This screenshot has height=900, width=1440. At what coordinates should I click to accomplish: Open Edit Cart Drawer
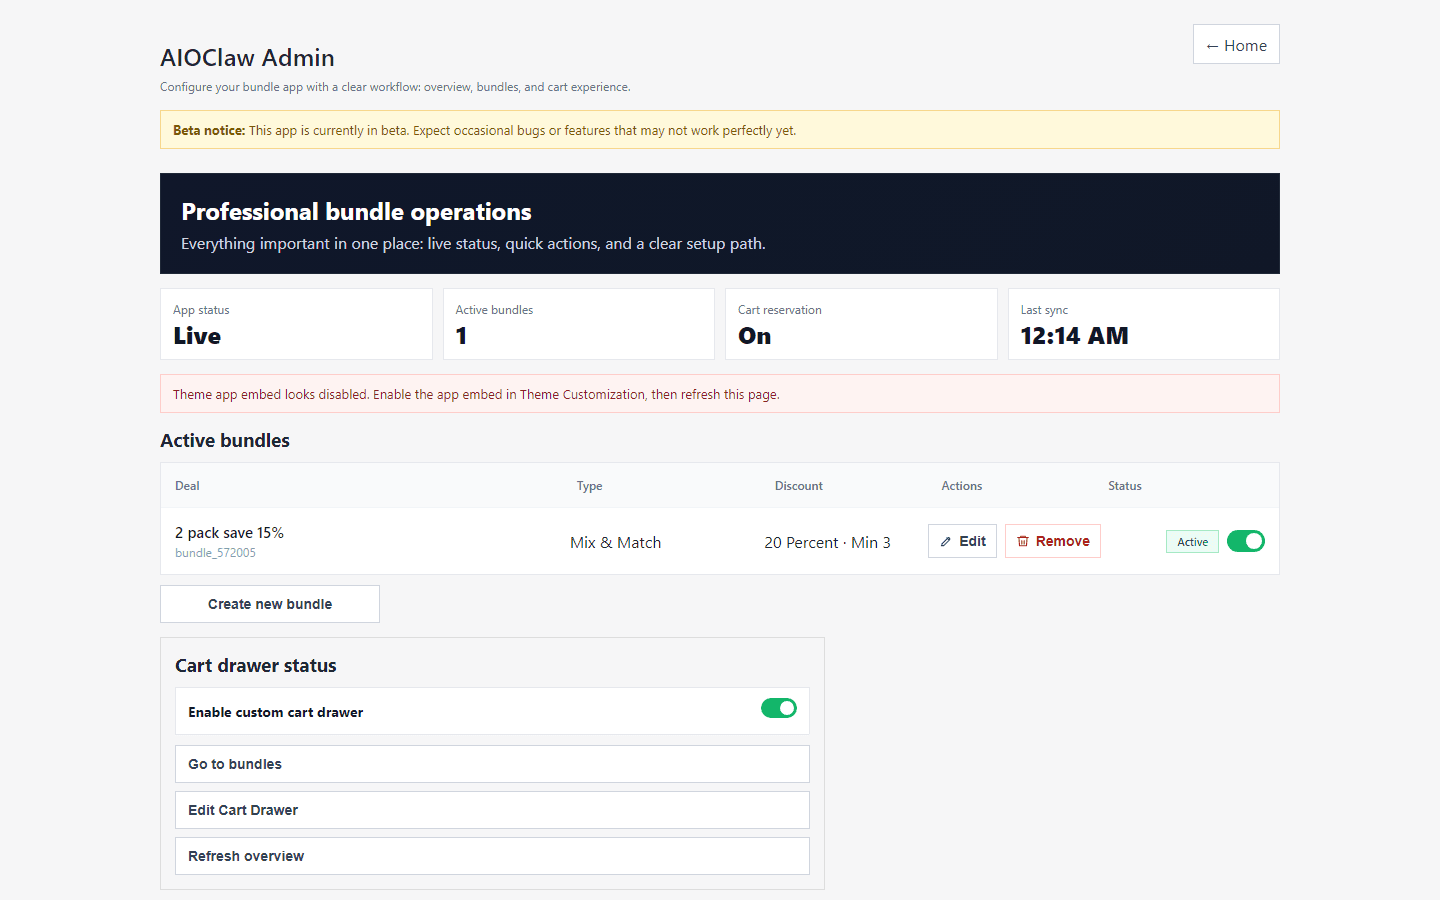[492, 810]
